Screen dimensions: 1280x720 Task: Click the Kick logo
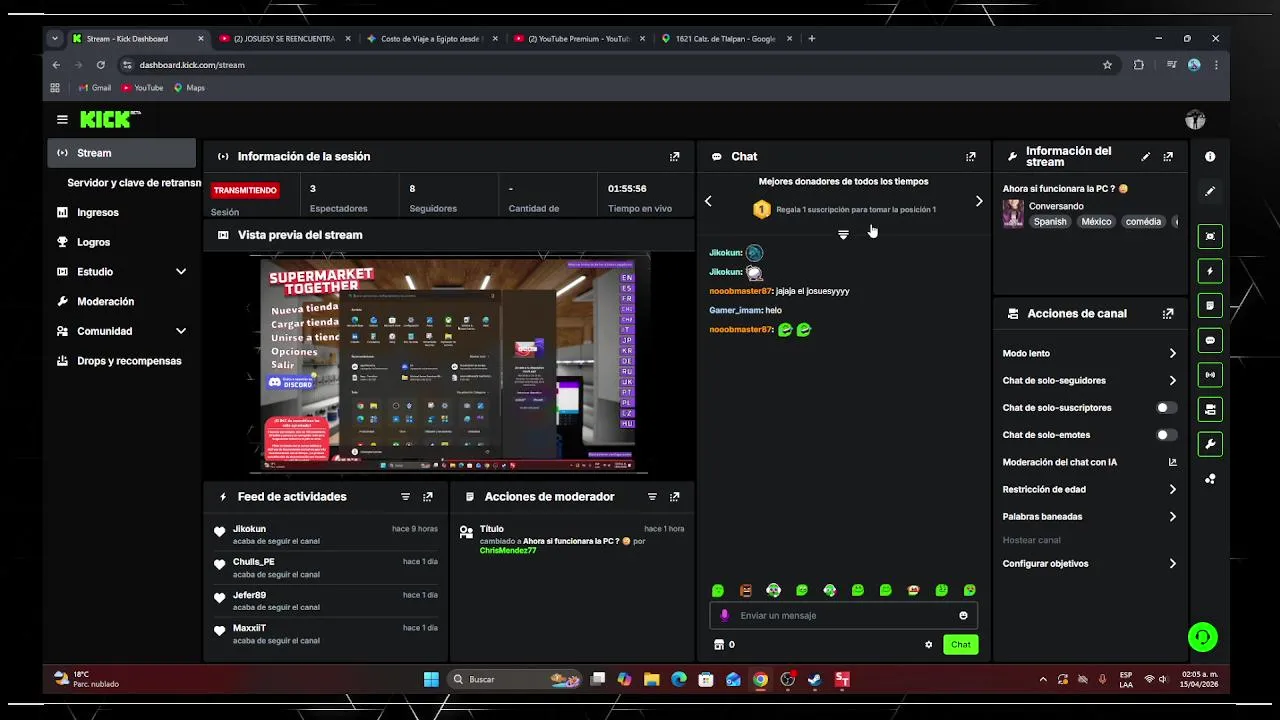(109, 119)
